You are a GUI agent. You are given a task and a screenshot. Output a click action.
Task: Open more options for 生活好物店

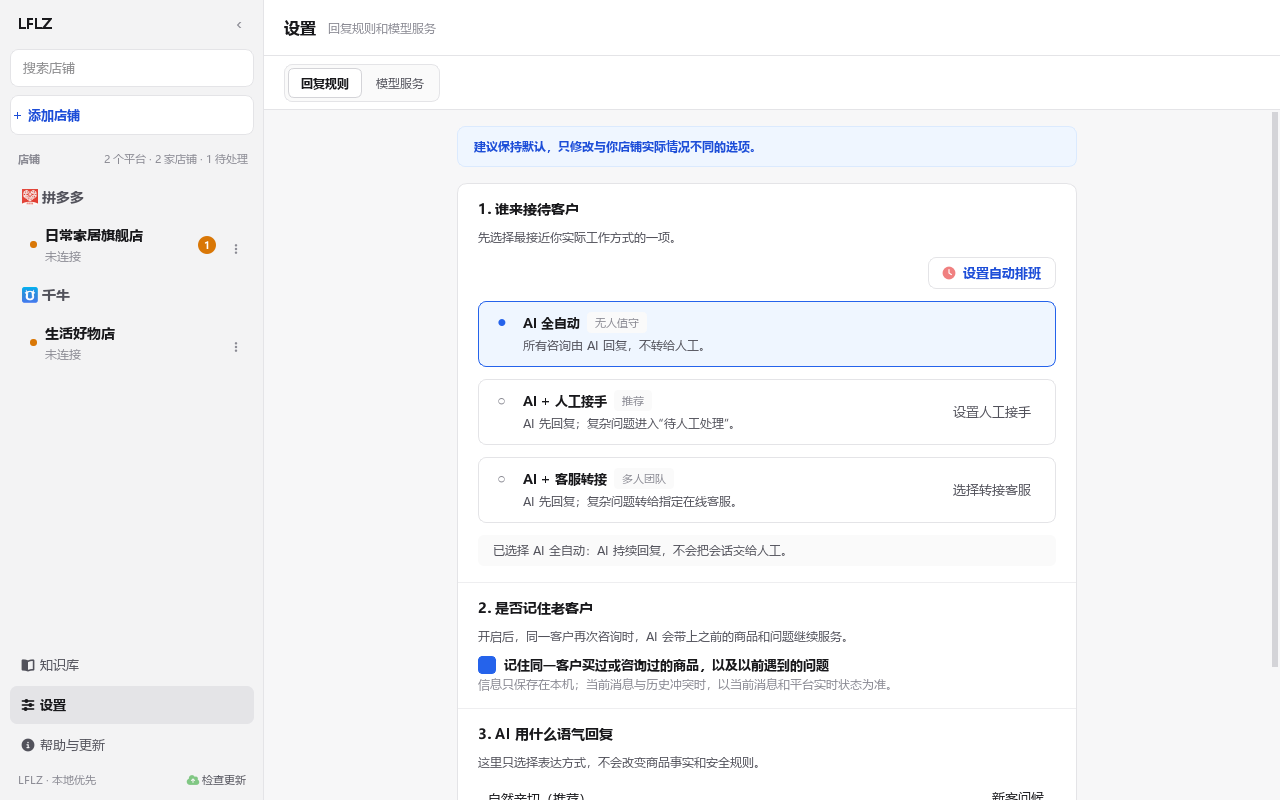point(236,347)
